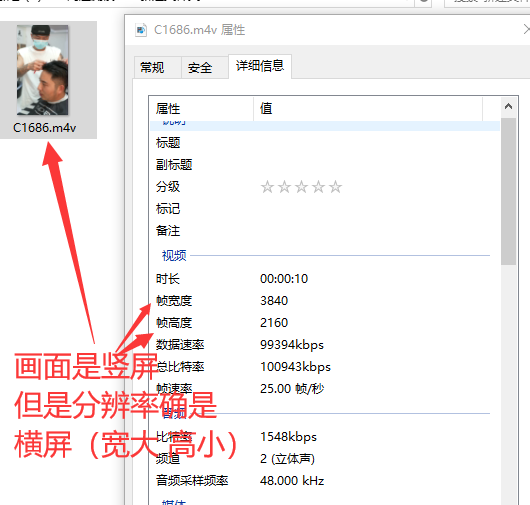Click the 值 column header

coord(368,109)
